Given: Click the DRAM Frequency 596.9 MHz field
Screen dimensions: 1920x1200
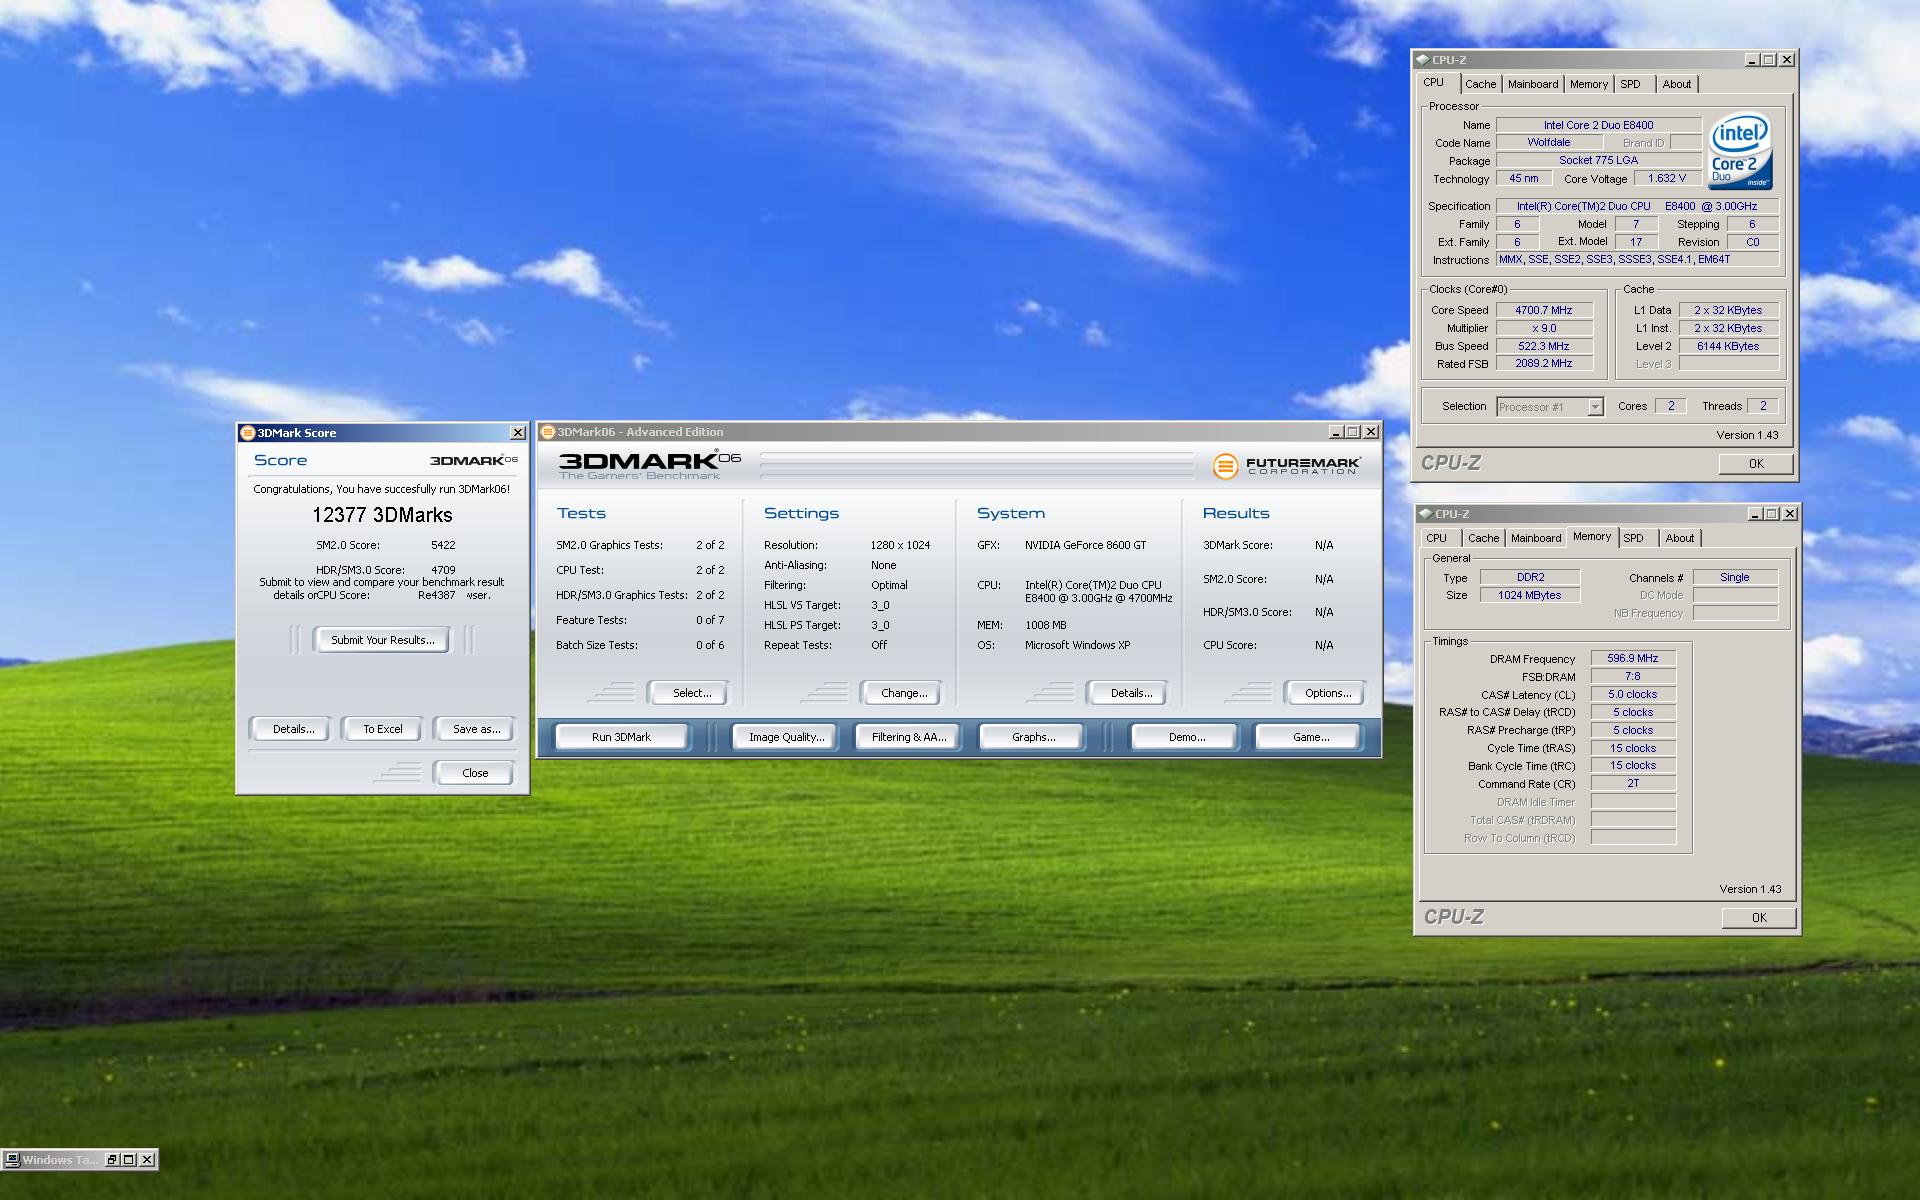Looking at the screenshot, I should [x=1633, y=659].
